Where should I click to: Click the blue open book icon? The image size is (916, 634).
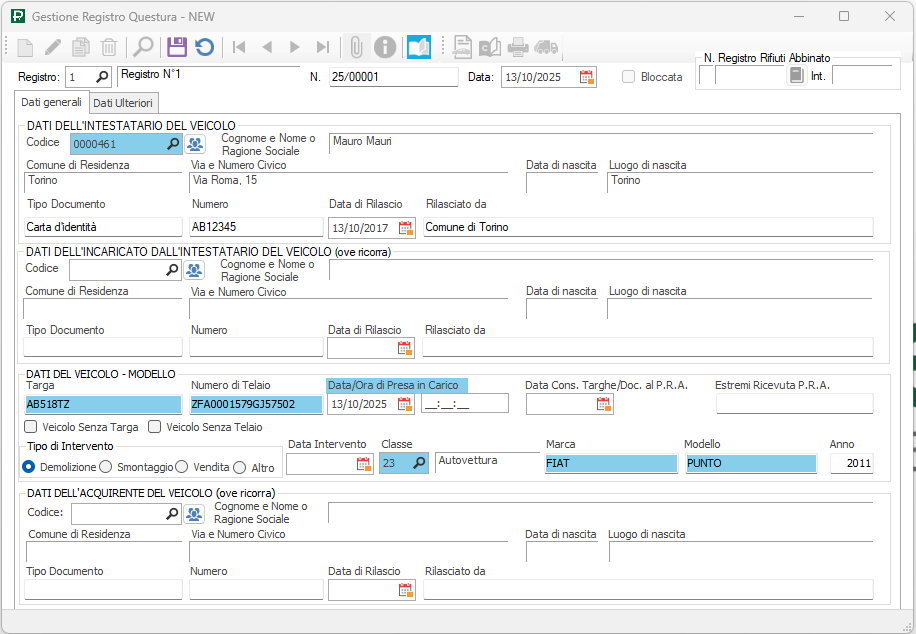418,47
